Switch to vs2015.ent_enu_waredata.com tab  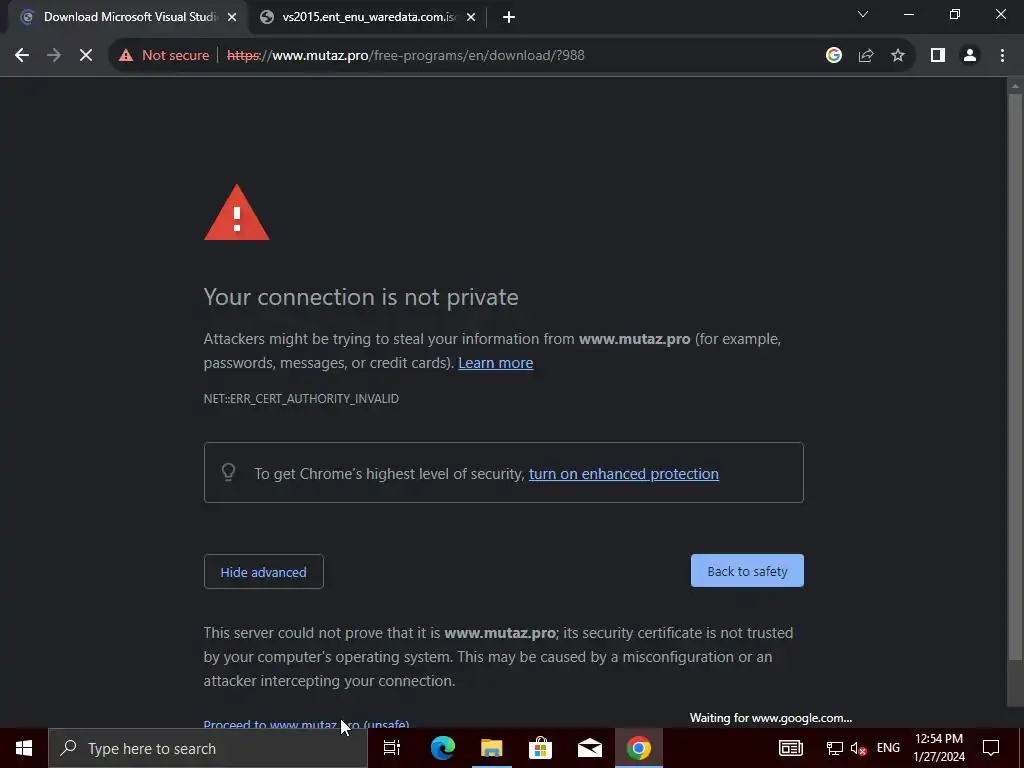tap(368, 17)
